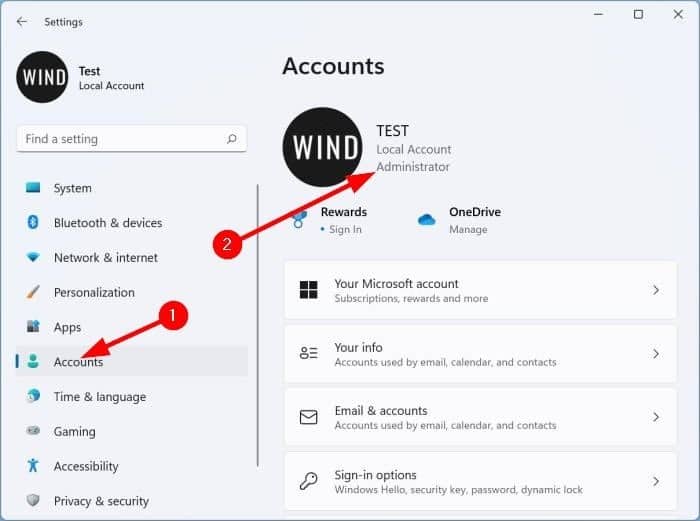Click the Rewards Sign In link
The image size is (700, 521).
pyautogui.click(x=345, y=229)
